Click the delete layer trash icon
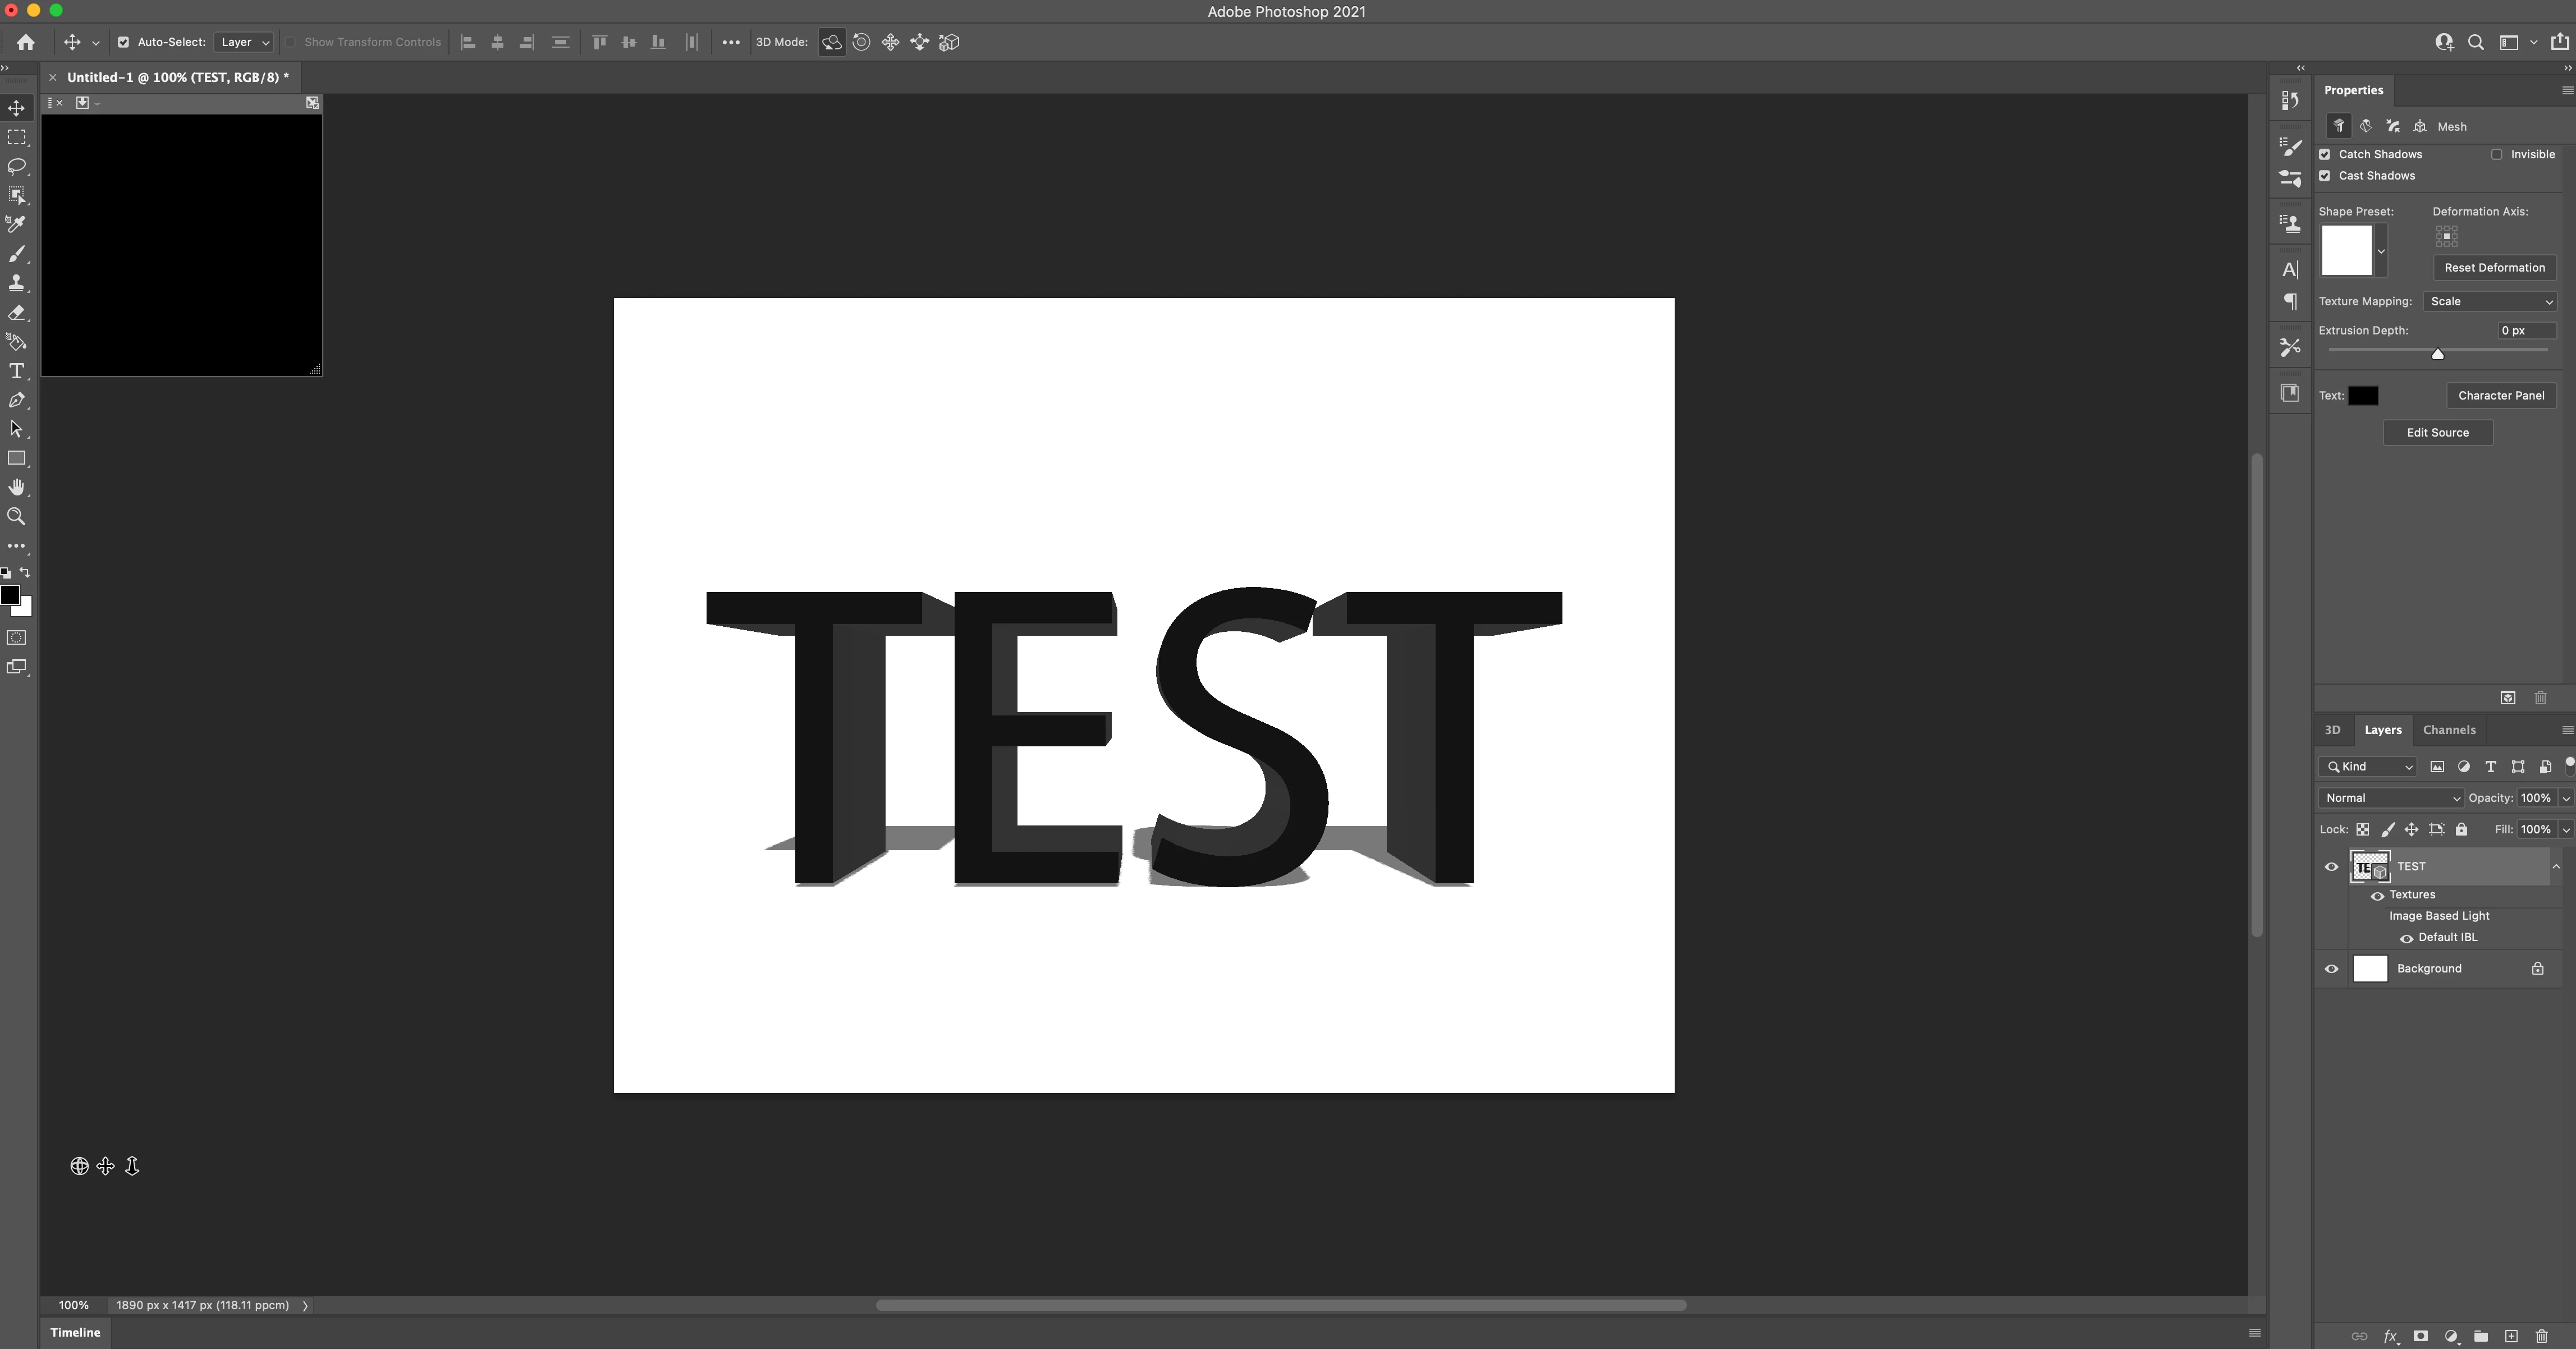The height and width of the screenshot is (1349, 2576). point(2541,1336)
